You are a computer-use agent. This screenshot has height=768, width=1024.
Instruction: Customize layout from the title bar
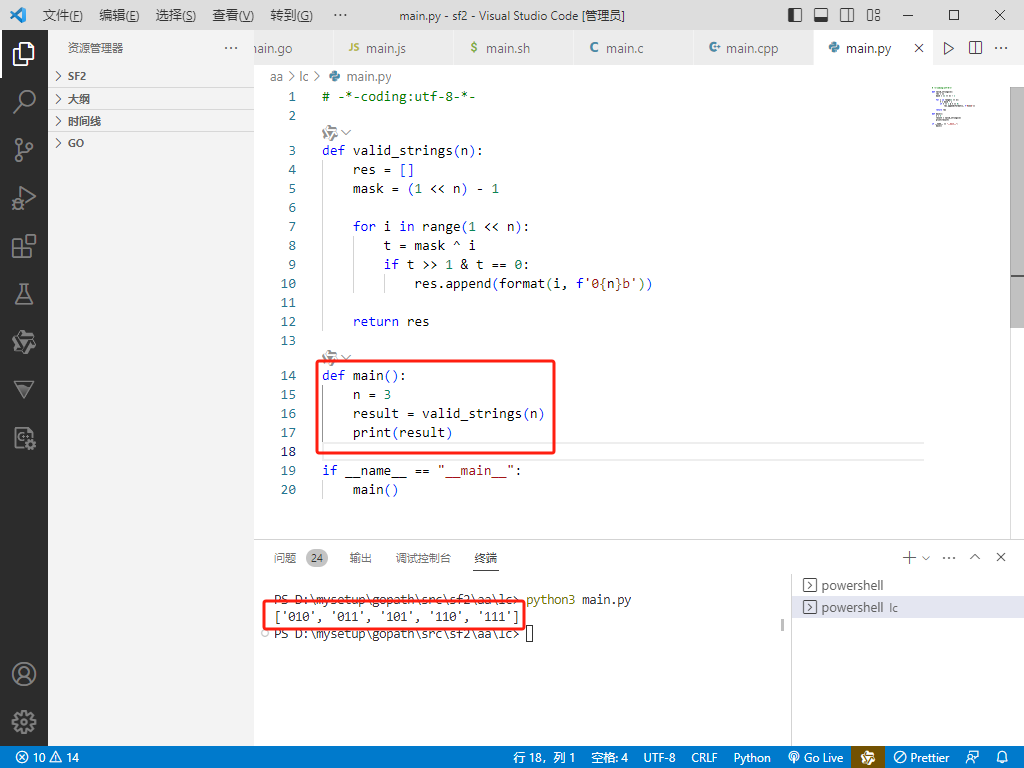coord(873,15)
